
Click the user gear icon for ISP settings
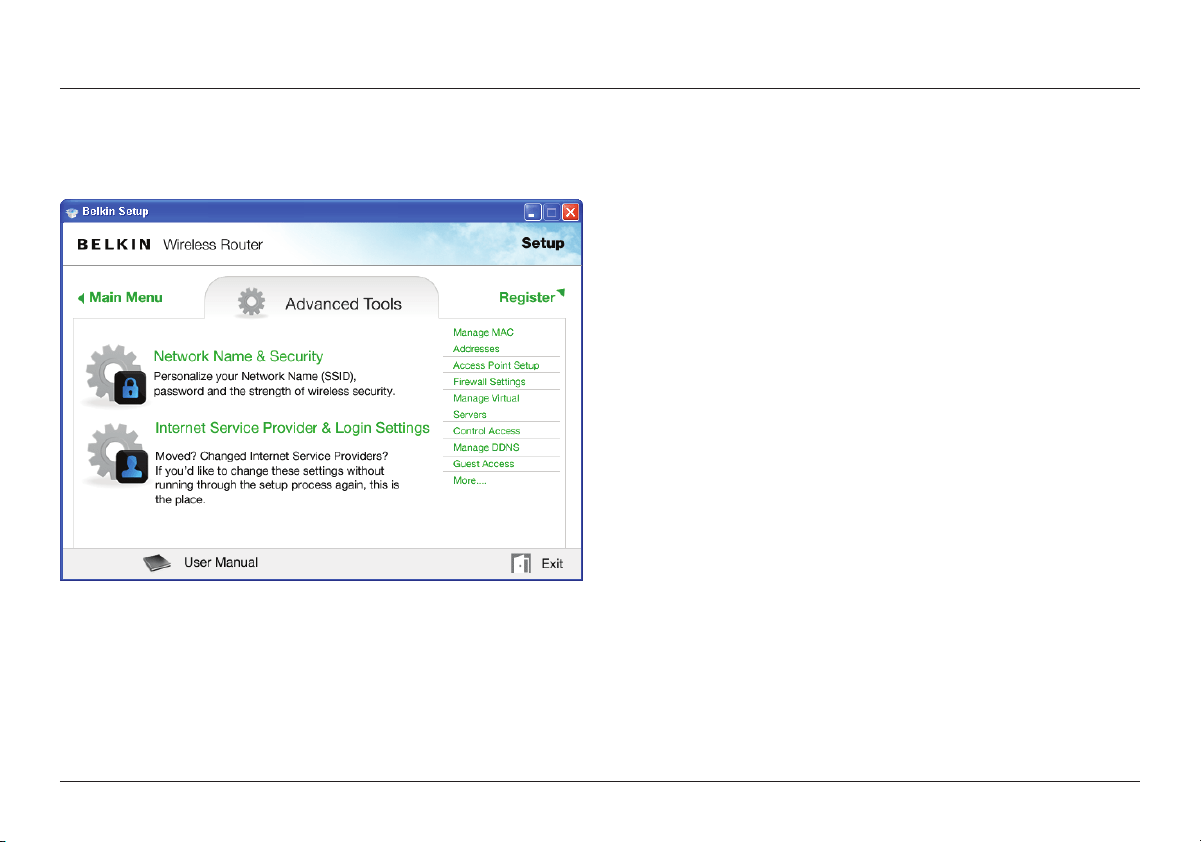pos(115,453)
